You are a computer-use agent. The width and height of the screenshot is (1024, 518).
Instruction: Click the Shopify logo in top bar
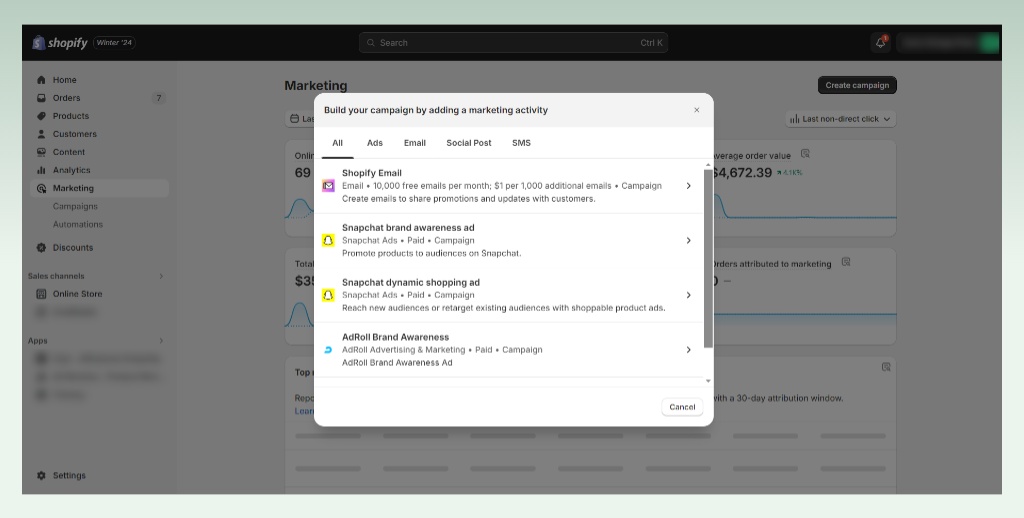coord(60,42)
